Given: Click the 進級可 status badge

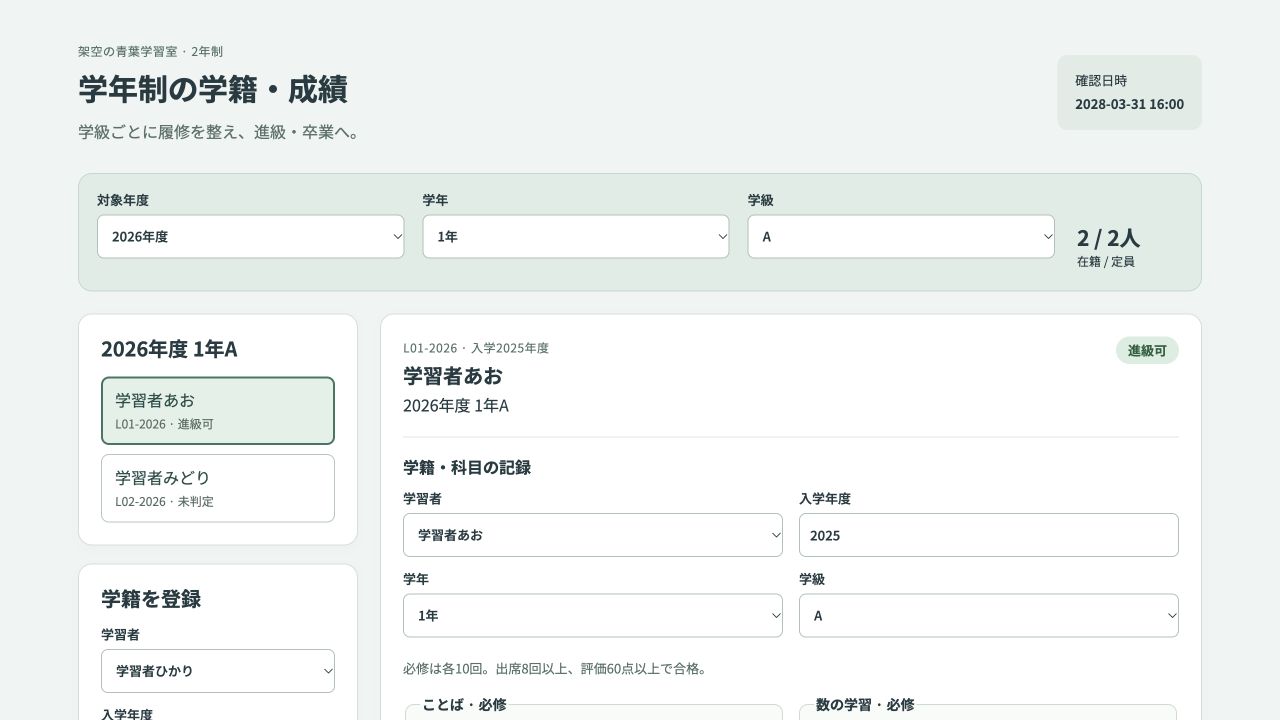Looking at the screenshot, I should point(1147,351).
